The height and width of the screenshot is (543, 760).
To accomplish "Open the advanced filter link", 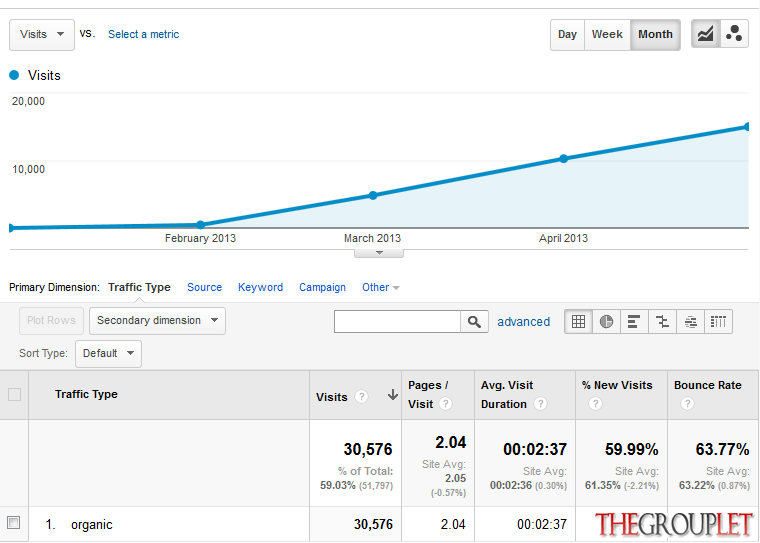I will (x=523, y=321).
